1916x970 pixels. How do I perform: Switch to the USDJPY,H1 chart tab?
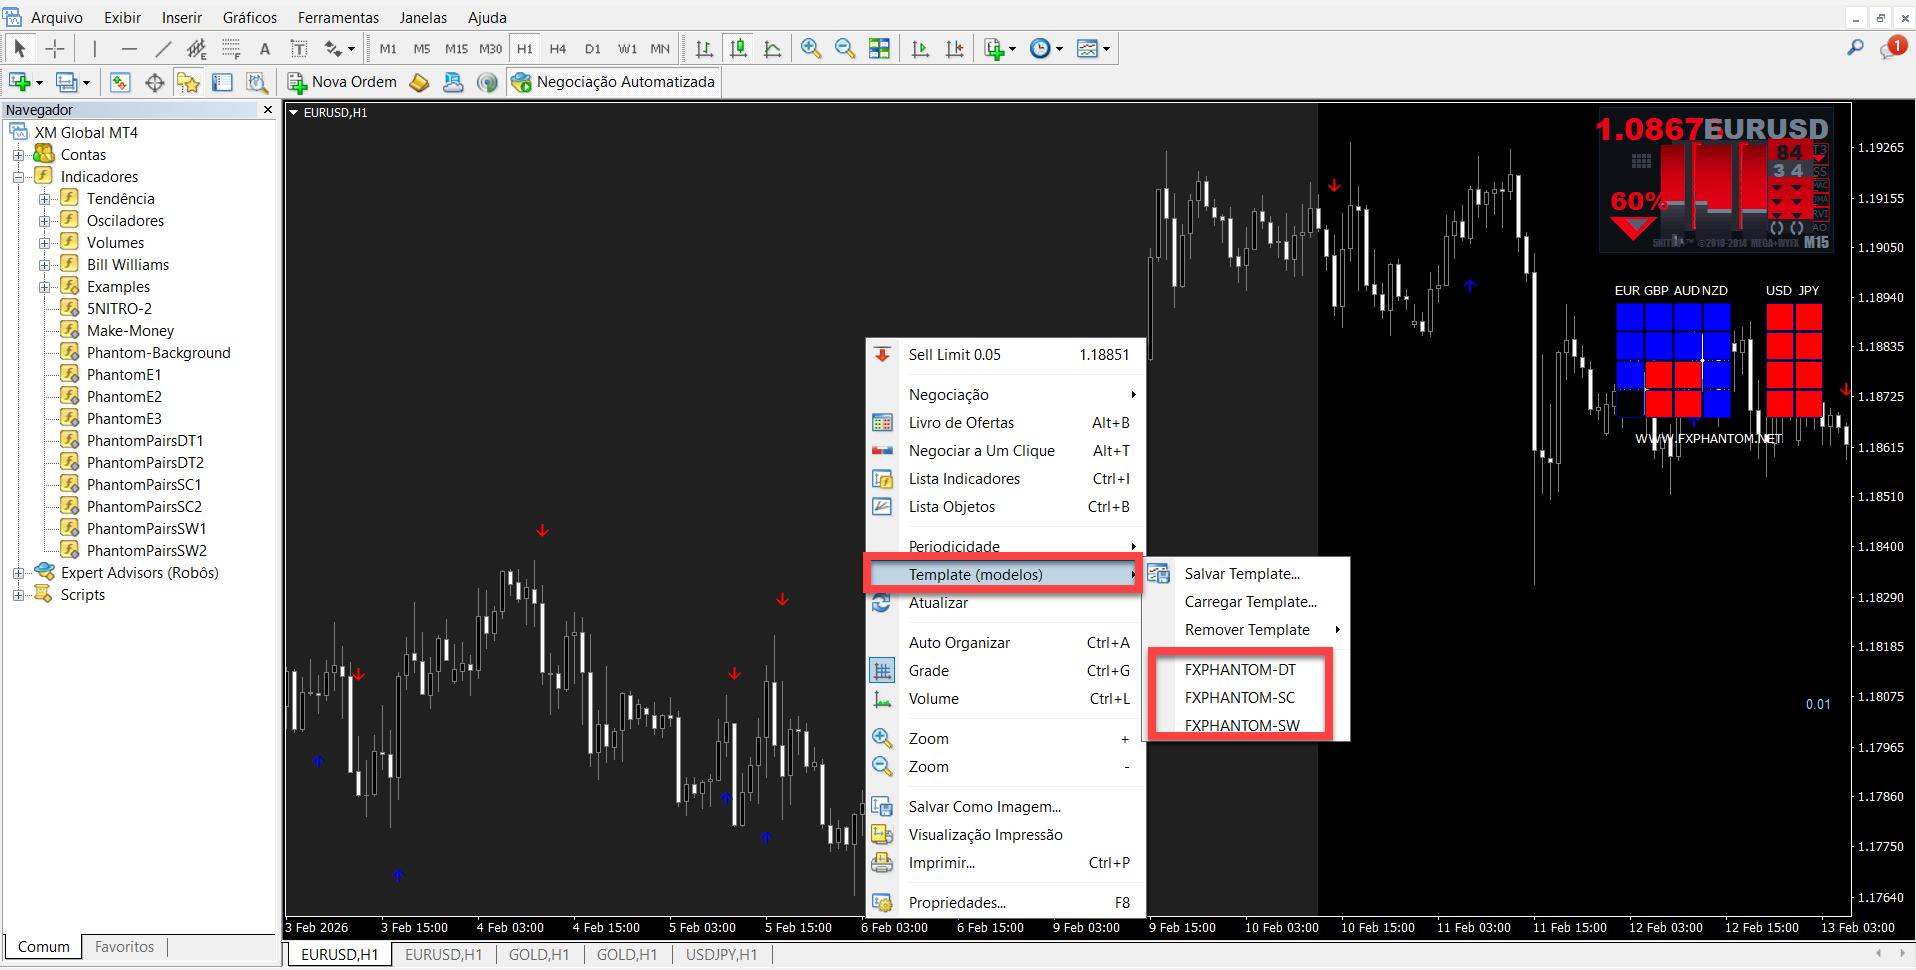pos(721,955)
